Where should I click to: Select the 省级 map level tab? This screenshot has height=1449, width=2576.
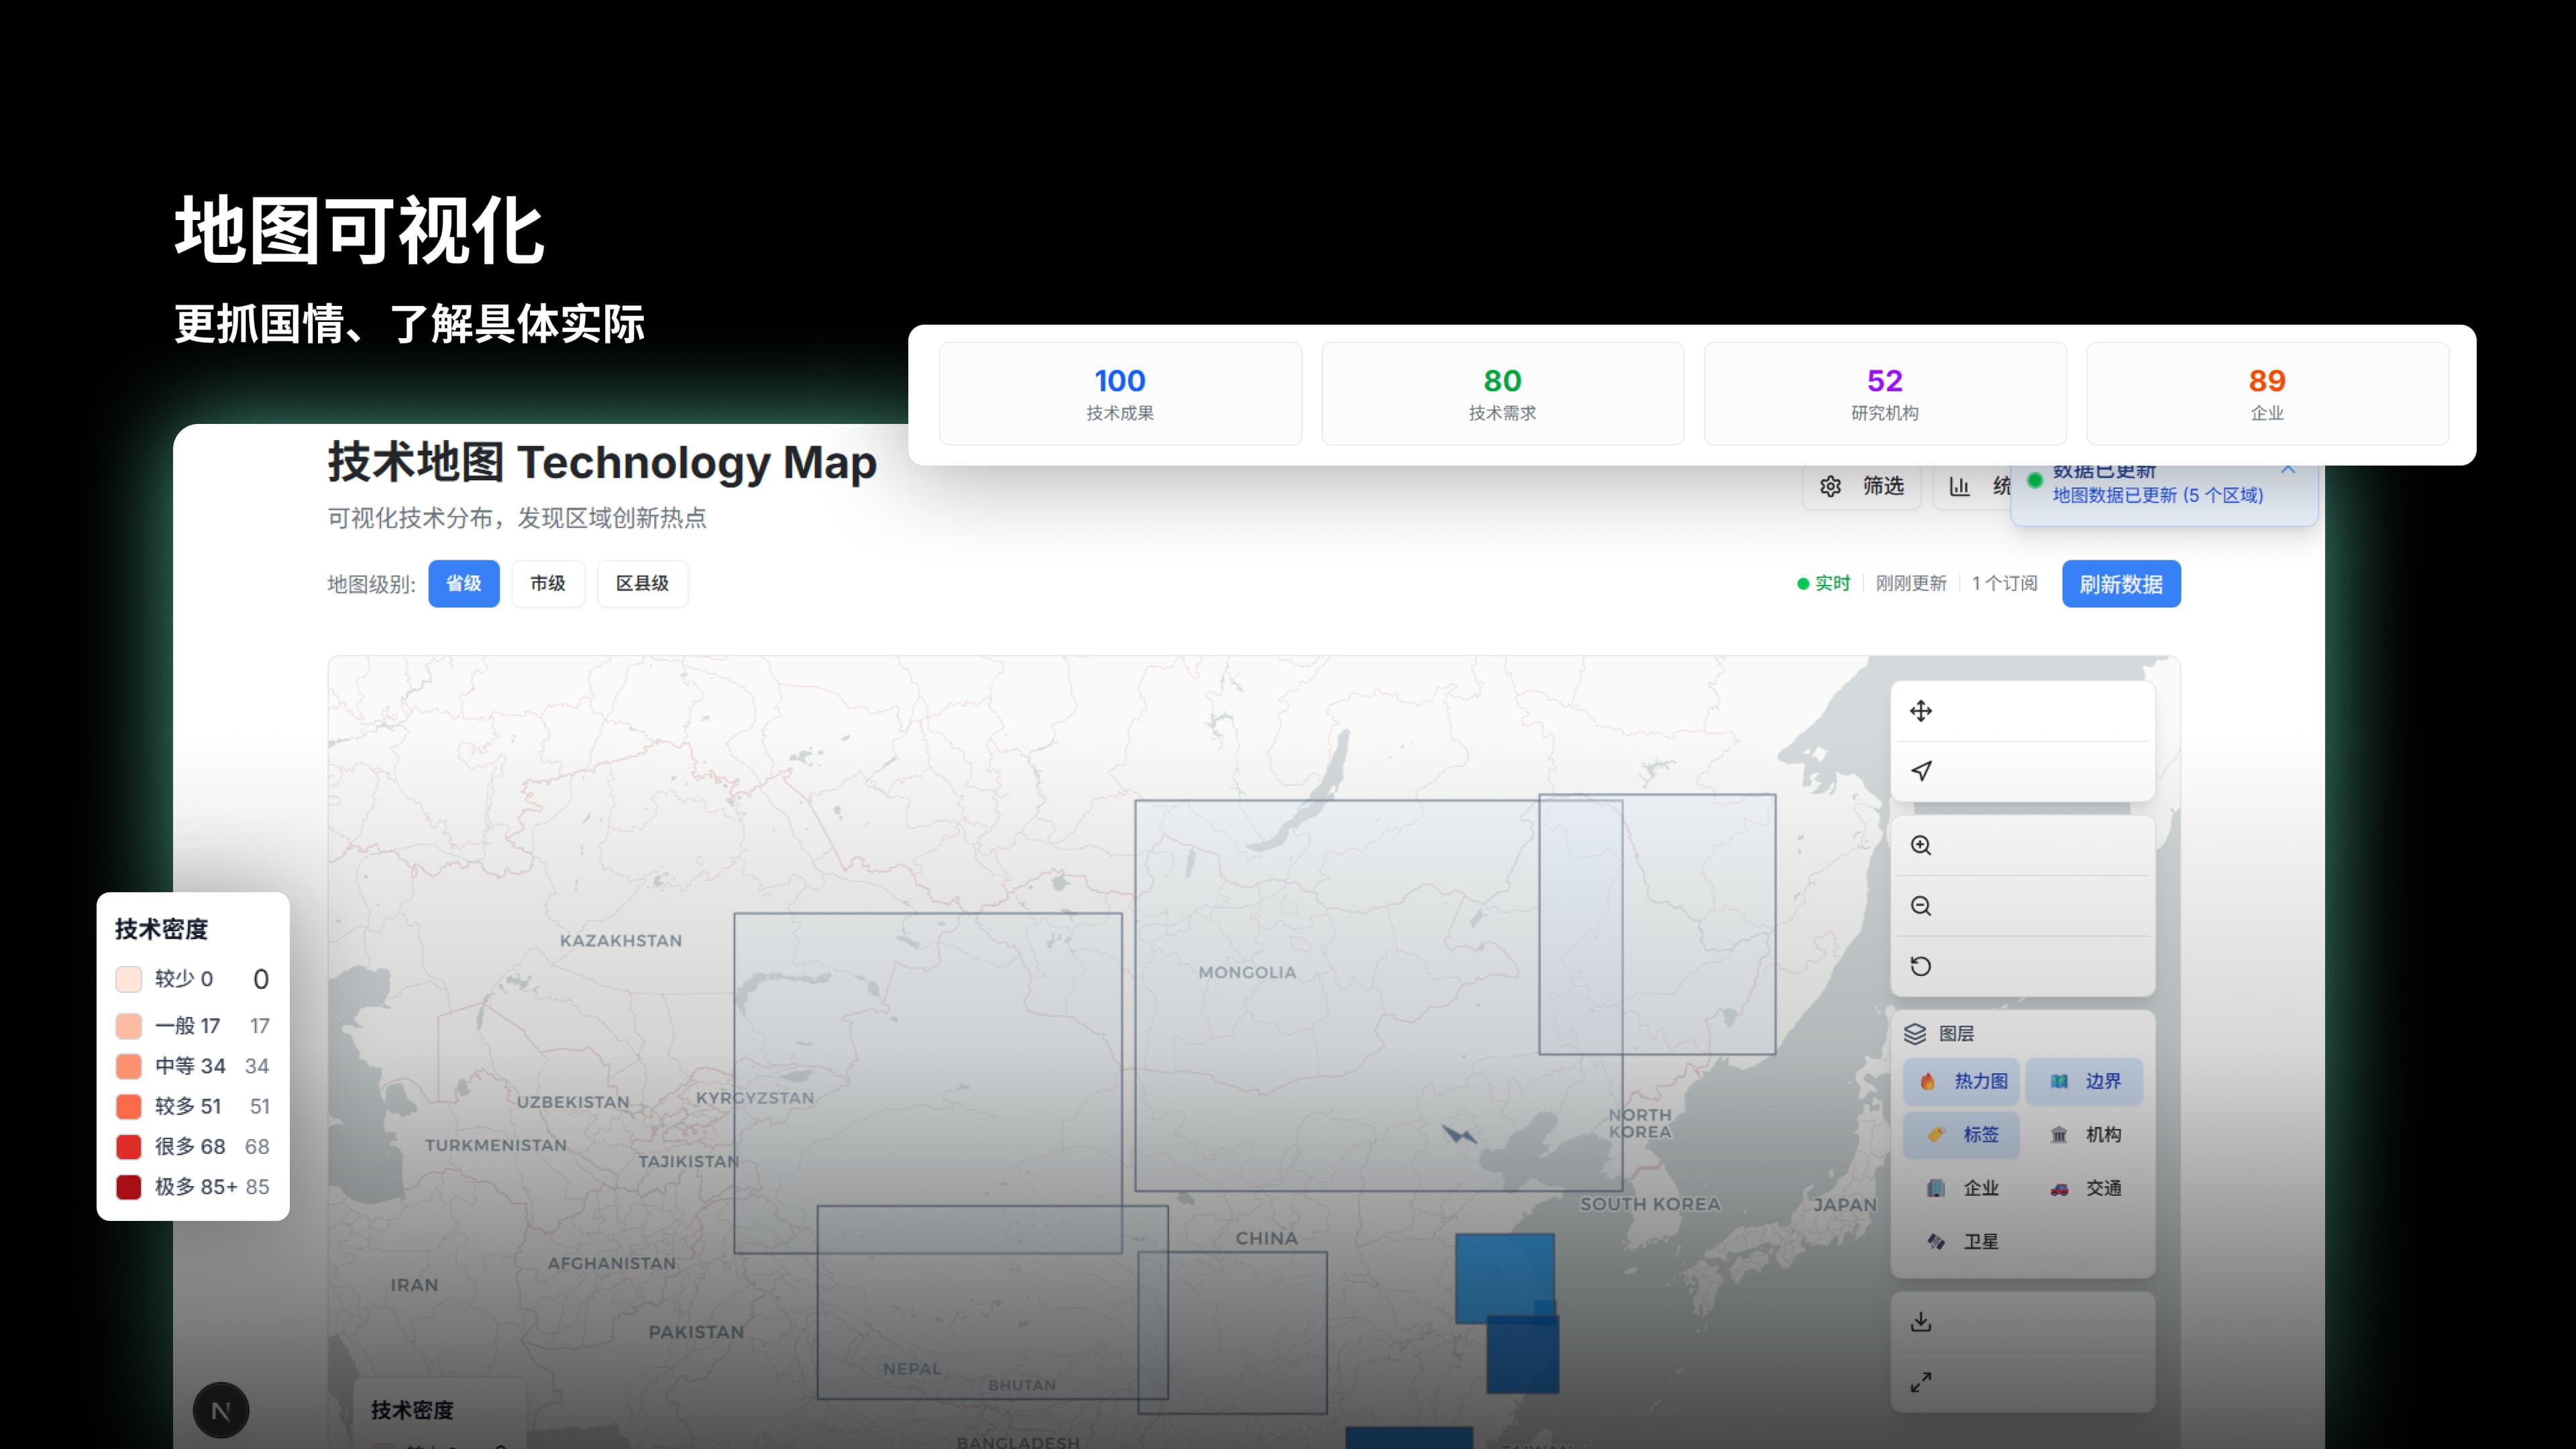click(x=464, y=584)
